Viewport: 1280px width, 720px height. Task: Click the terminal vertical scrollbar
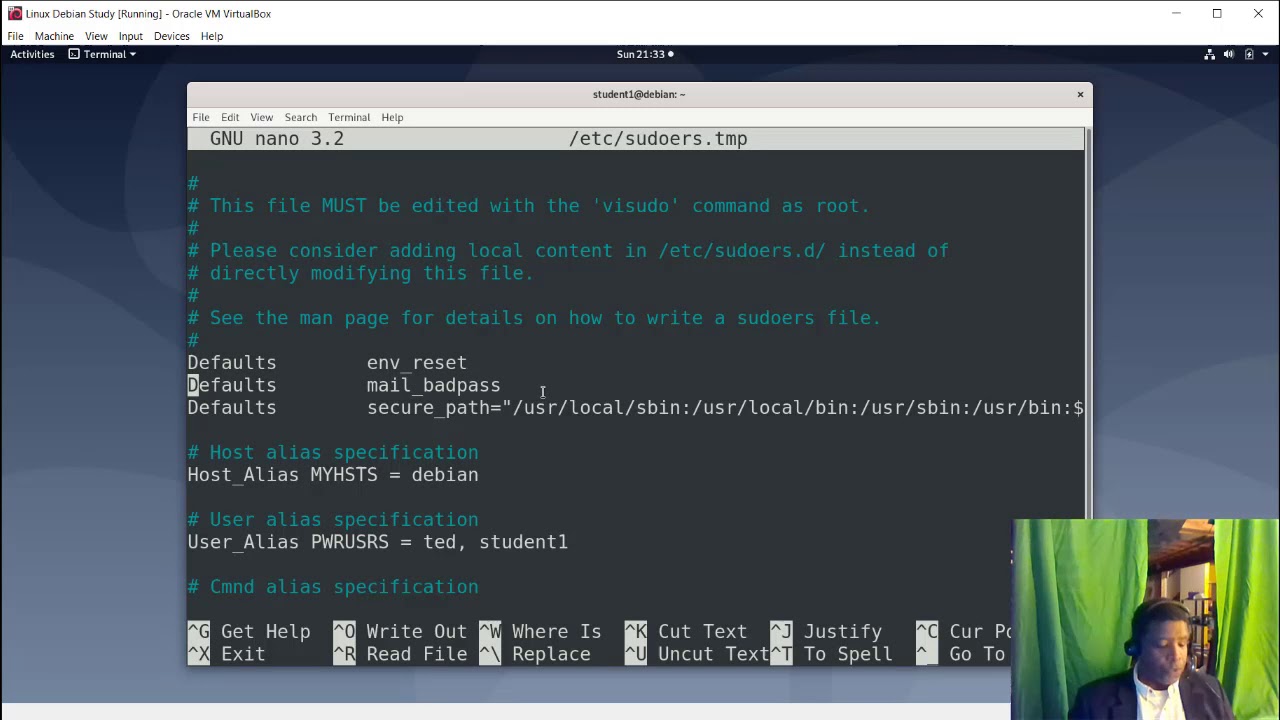(x=1088, y=394)
